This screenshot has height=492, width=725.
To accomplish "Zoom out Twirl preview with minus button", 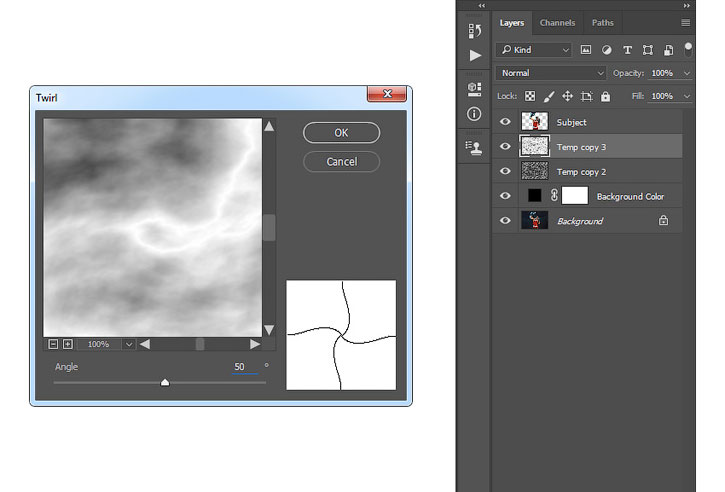I will click(53, 344).
